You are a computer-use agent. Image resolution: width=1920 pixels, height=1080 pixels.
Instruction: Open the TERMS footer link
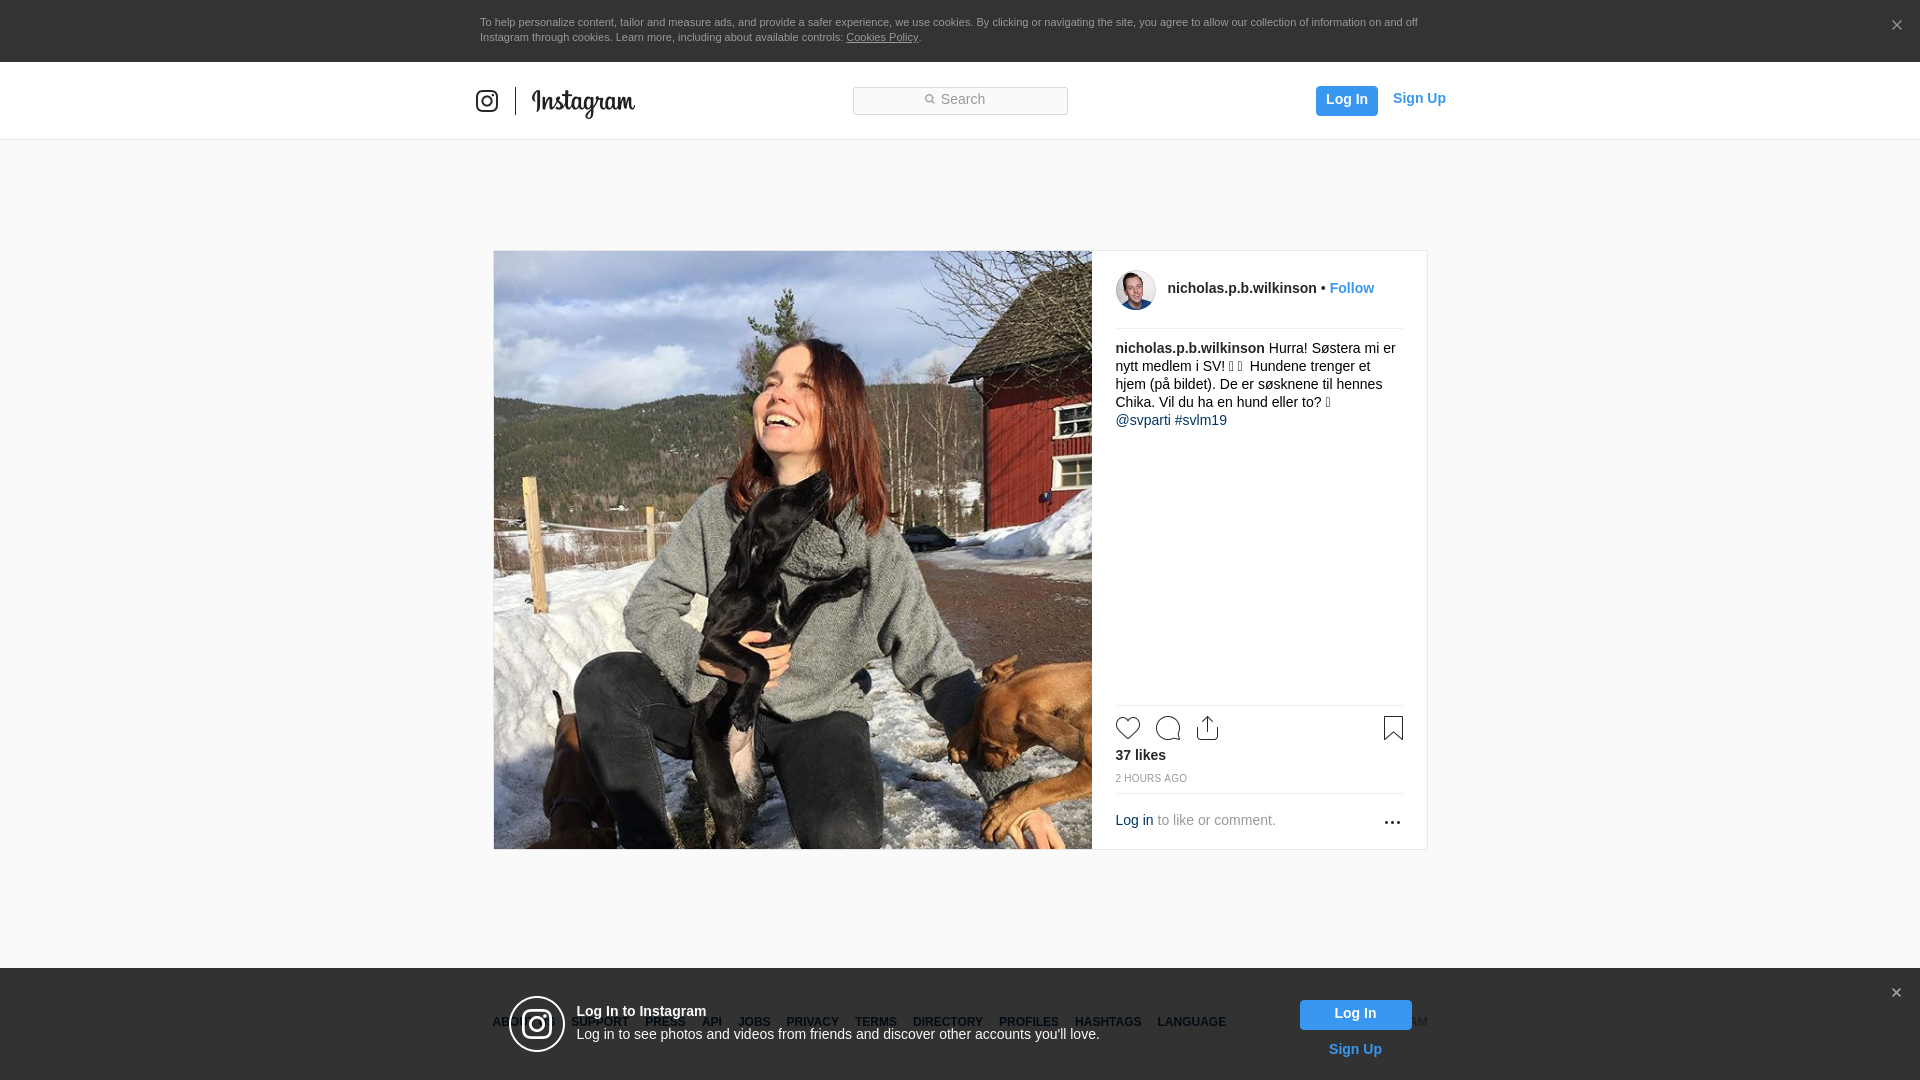click(875, 1022)
